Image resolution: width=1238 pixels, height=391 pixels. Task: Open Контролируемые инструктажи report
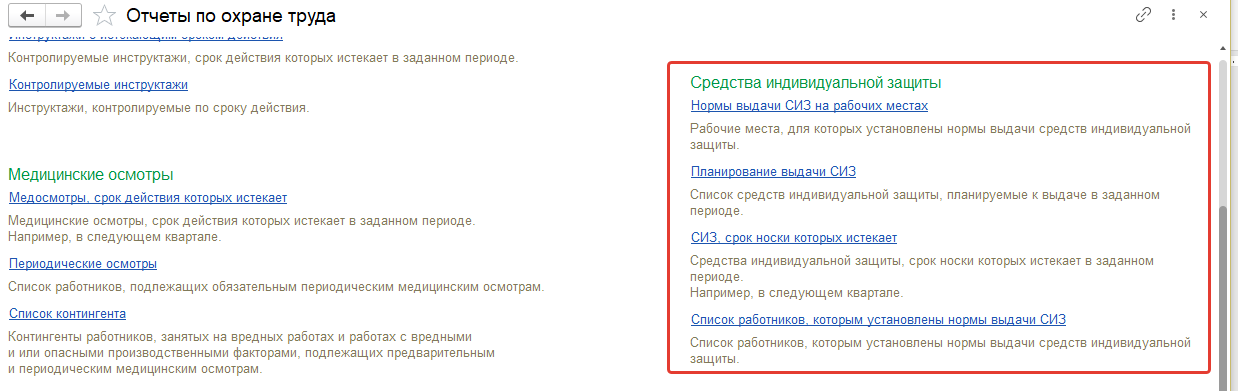[x=98, y=85]
